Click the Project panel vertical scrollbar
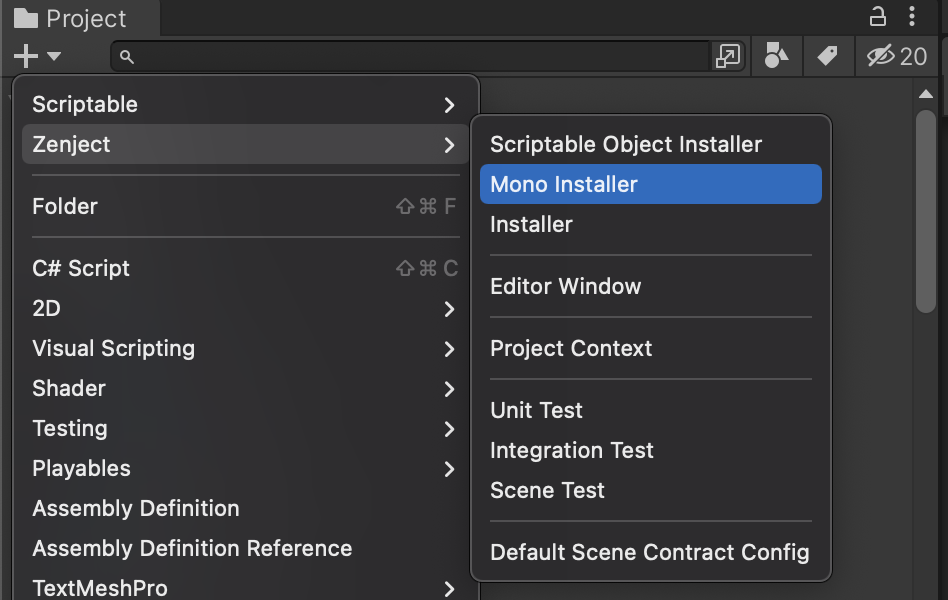 [926, 210]
